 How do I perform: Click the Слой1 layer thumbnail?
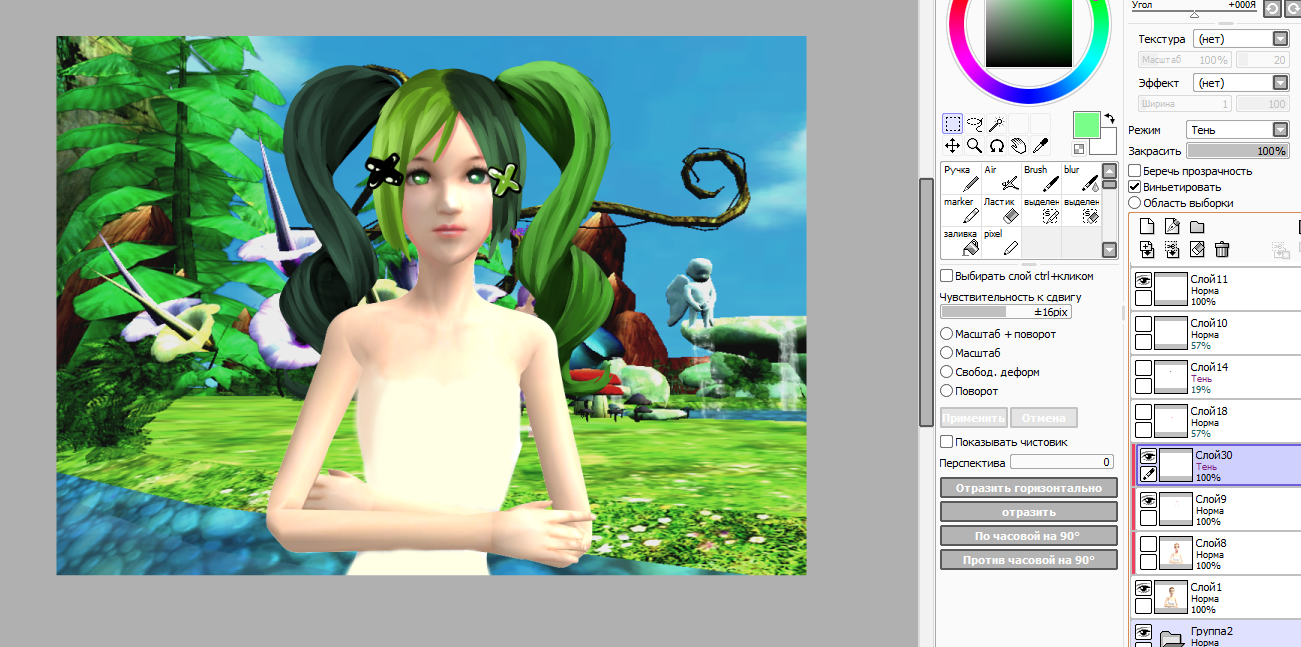click(x=1171, y=597)
